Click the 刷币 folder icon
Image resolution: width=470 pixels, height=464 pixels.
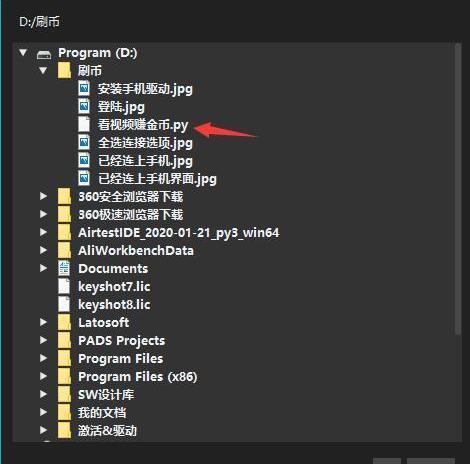point(64,70)
